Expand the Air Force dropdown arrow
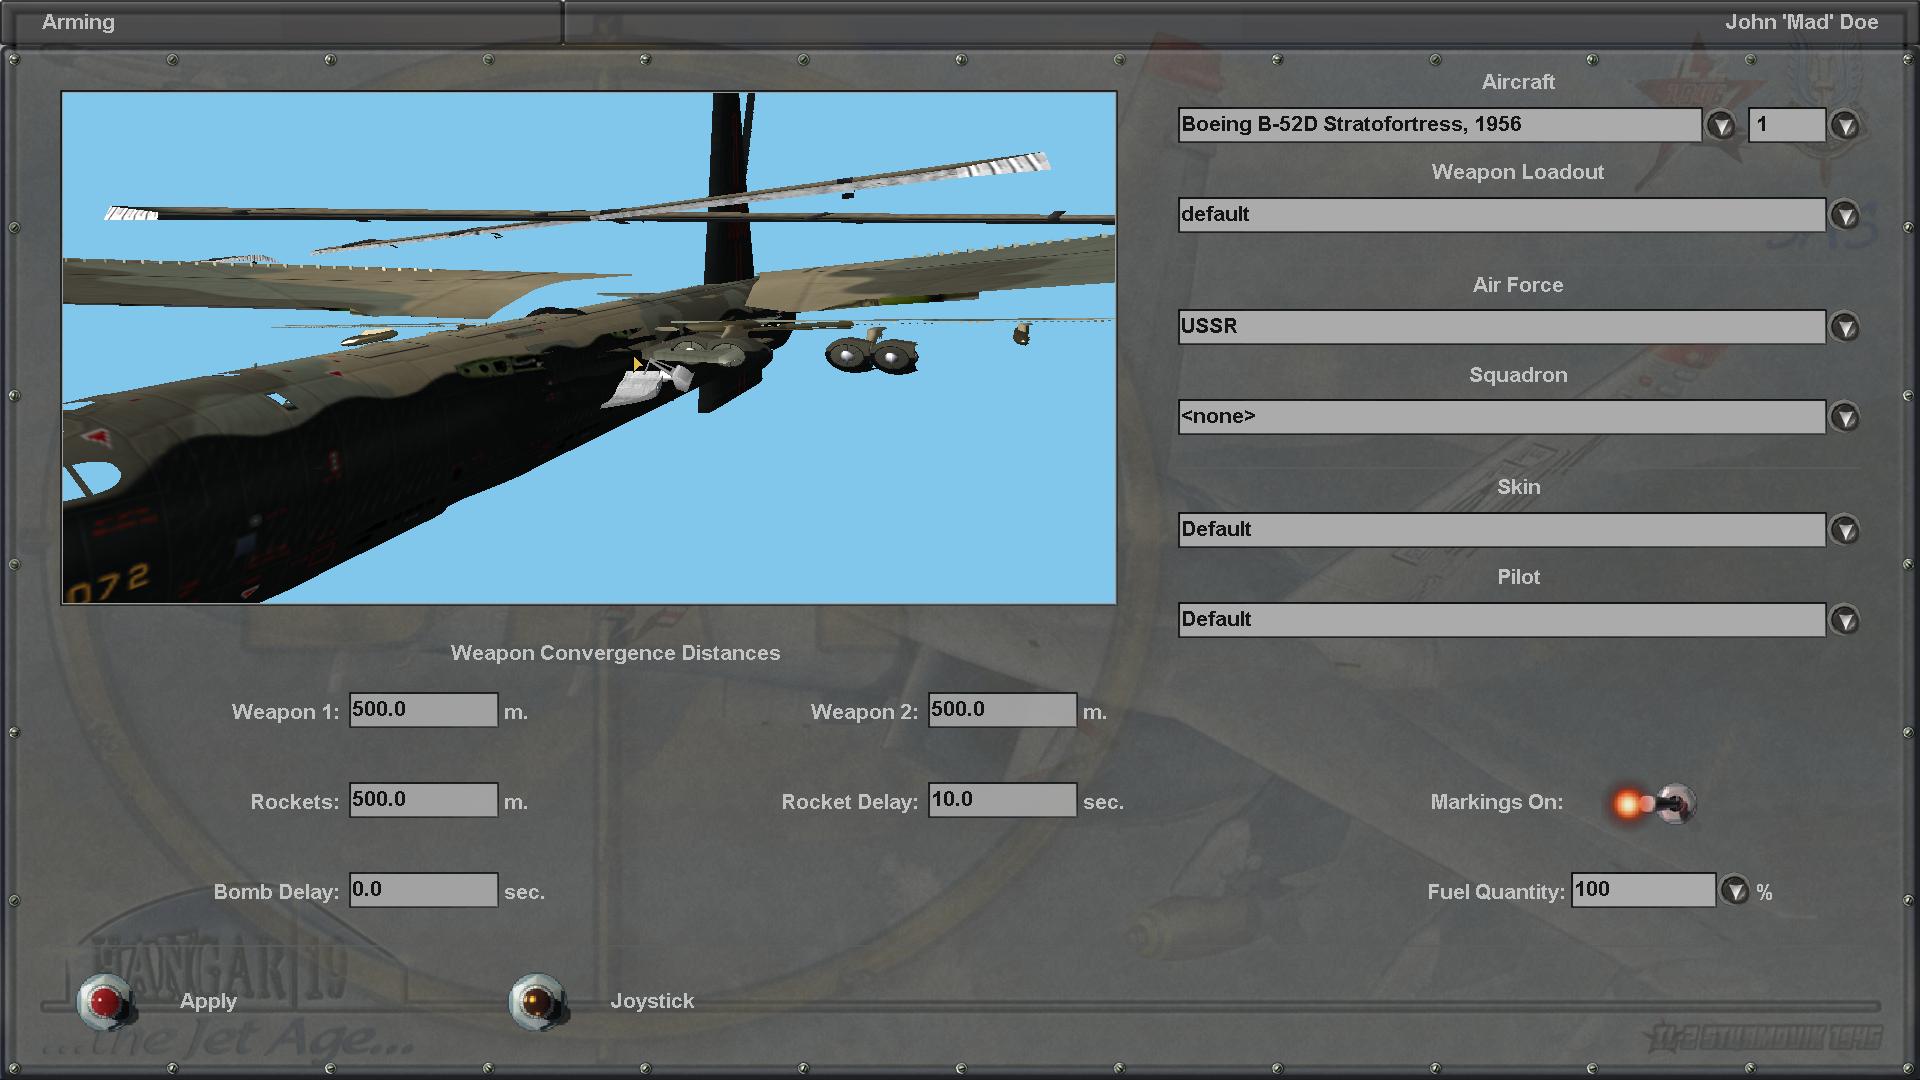1920x1080 pixels. pos(1845,327)
